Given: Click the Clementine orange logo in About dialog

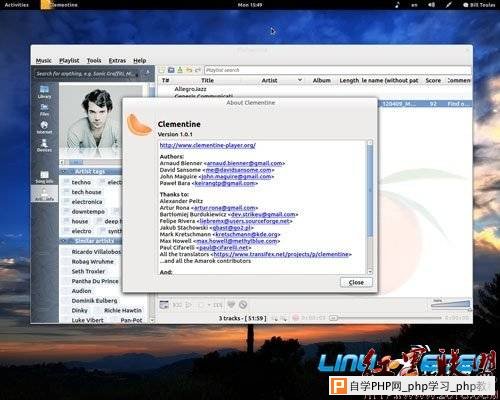Looking at the screenshot, I should coord(139,124).
